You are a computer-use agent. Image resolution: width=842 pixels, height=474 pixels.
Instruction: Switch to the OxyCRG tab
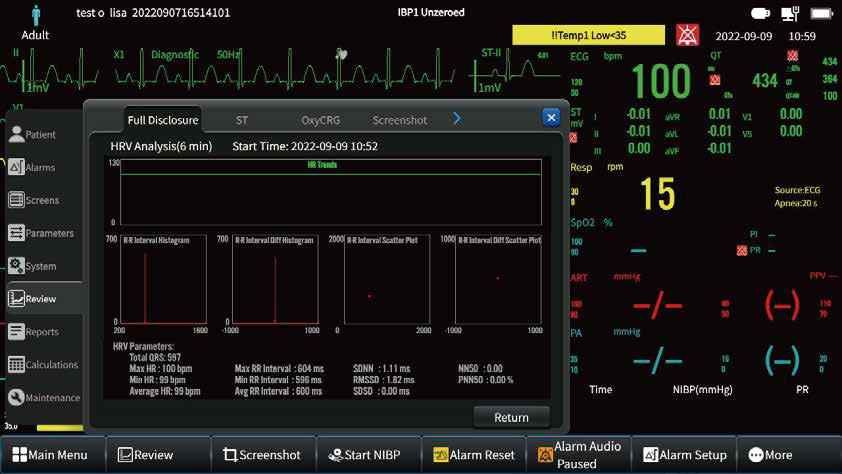(320, 120)
